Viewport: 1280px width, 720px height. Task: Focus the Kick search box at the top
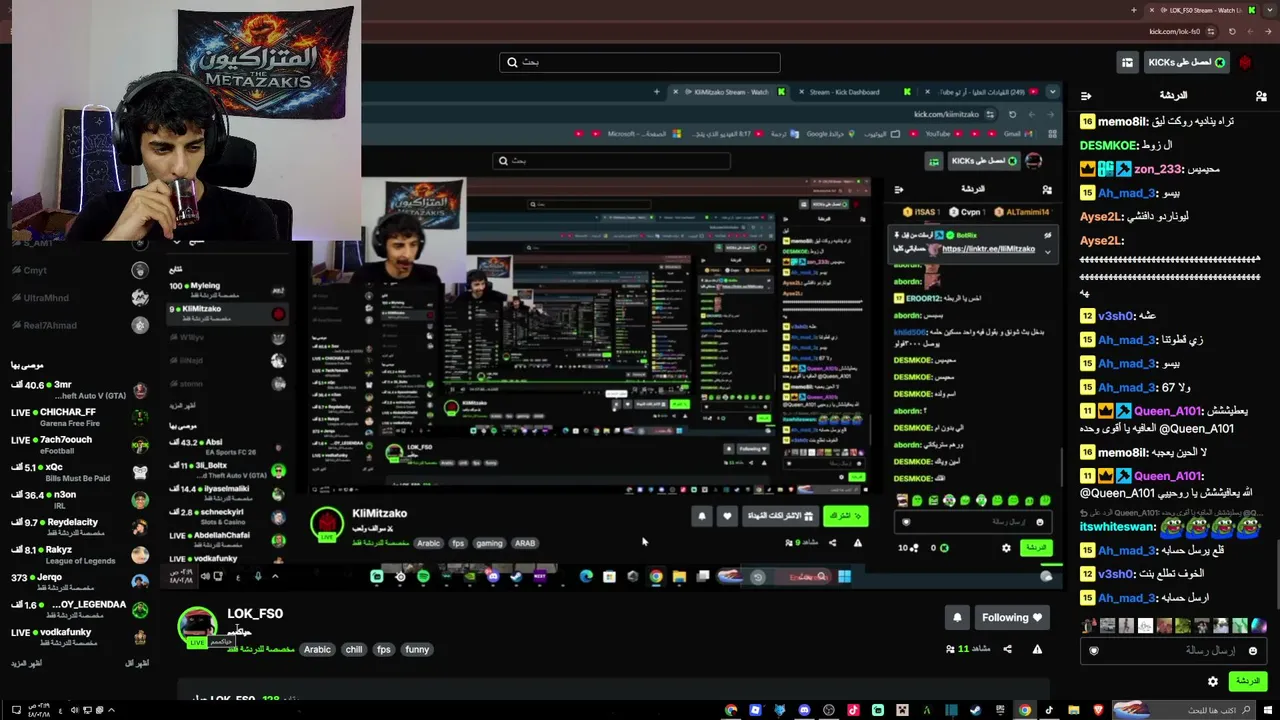pyautogui.click(x=640, y=62)
